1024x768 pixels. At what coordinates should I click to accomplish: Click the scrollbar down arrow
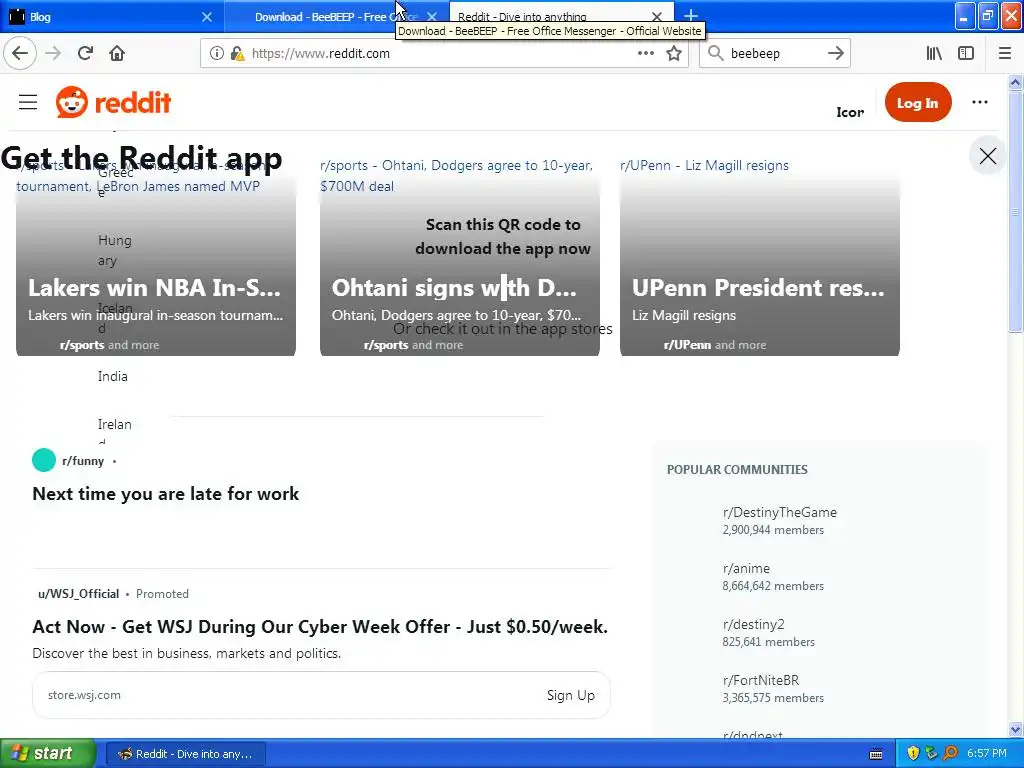pyautogui.click(x=1015, y=729)
